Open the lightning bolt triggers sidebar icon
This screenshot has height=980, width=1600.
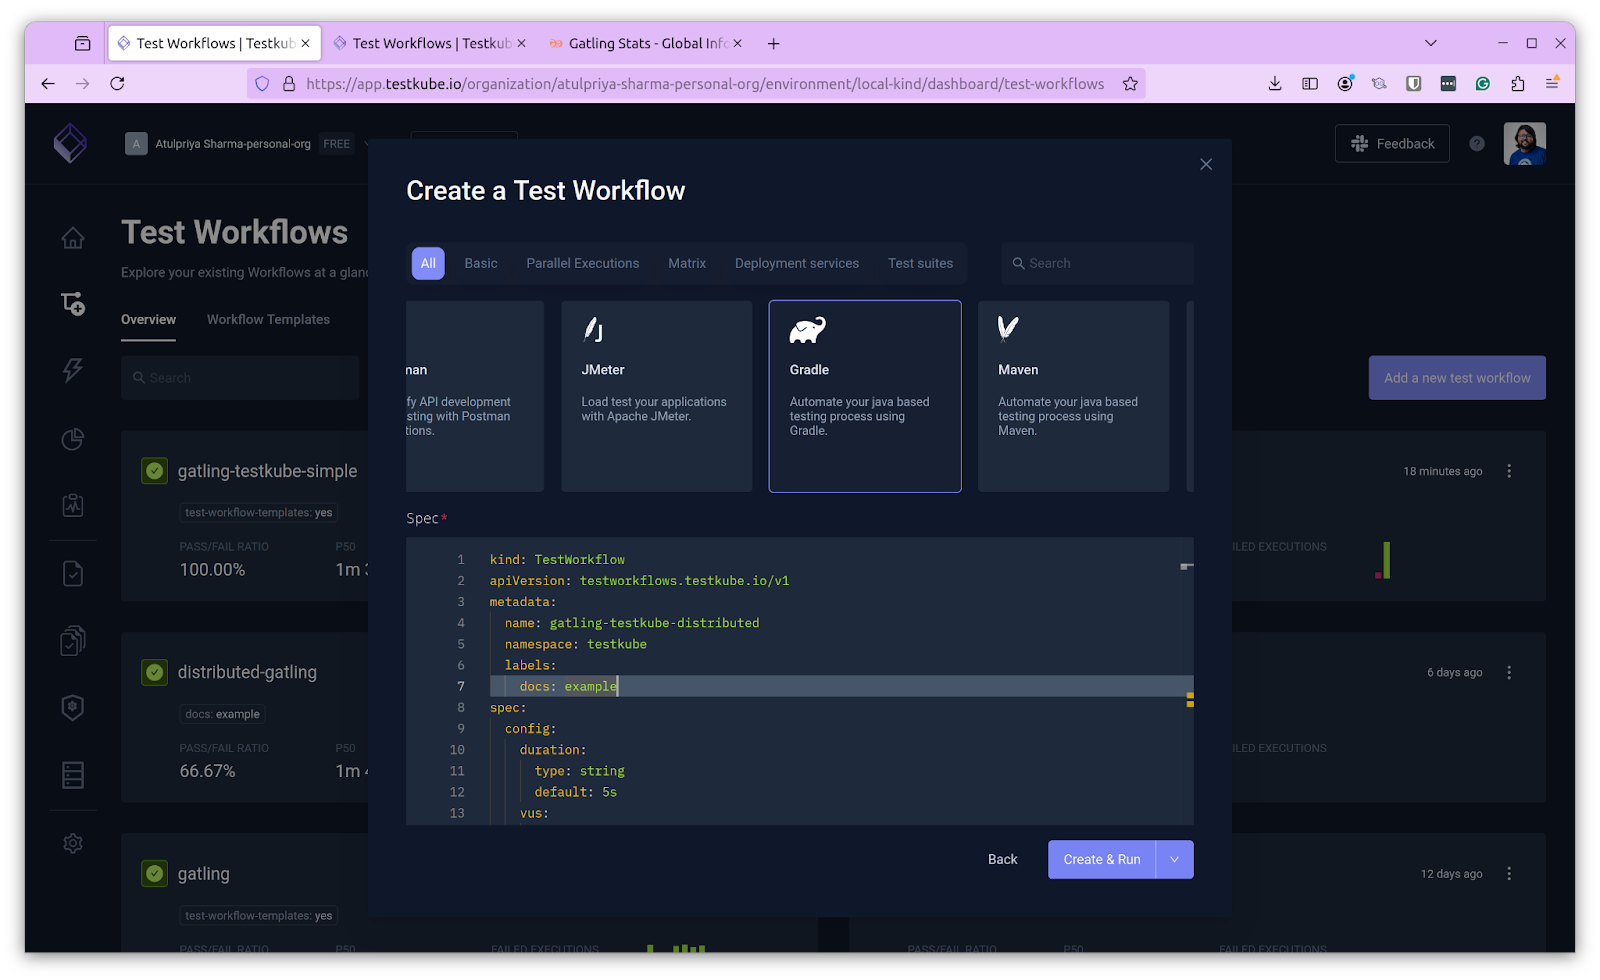coord(73,370)
